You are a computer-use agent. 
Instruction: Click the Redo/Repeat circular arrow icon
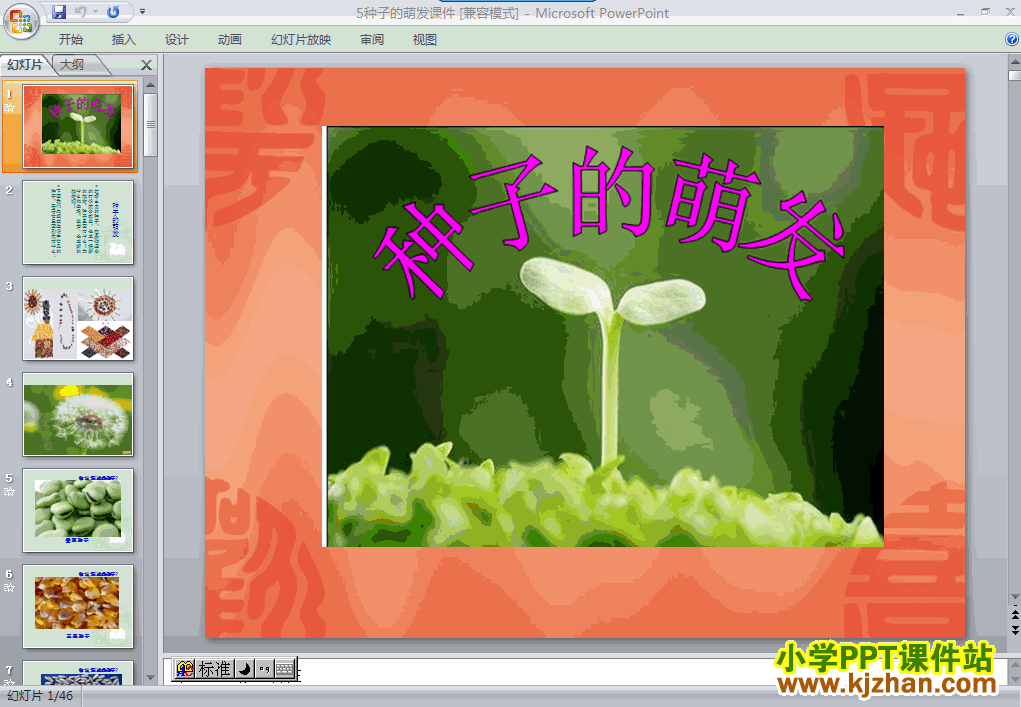pyautogui.click(x=113, y=12)
